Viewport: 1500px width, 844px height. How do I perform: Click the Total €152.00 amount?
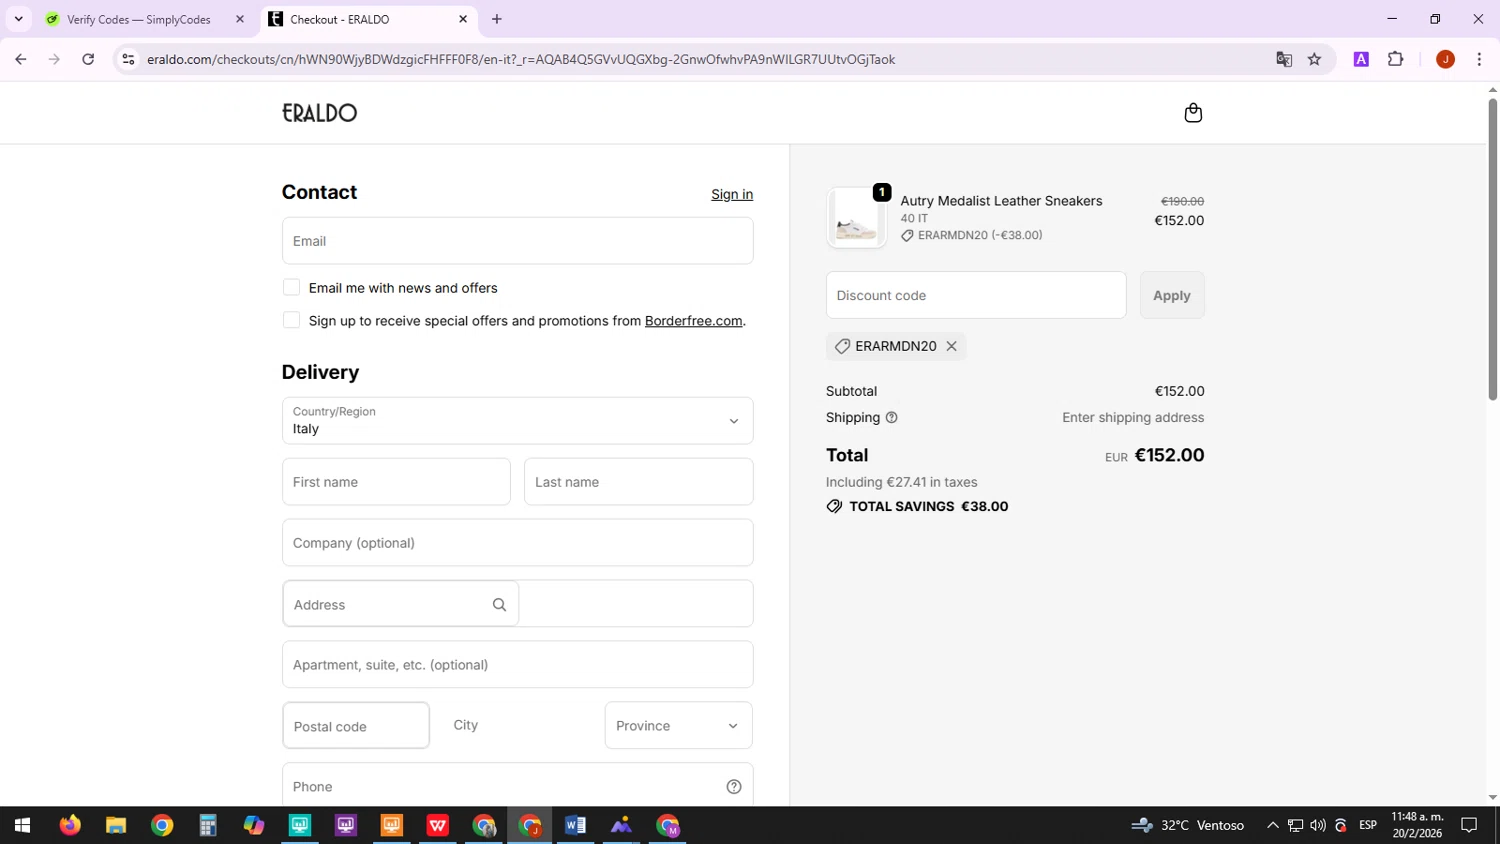[x=1169, y=455]
